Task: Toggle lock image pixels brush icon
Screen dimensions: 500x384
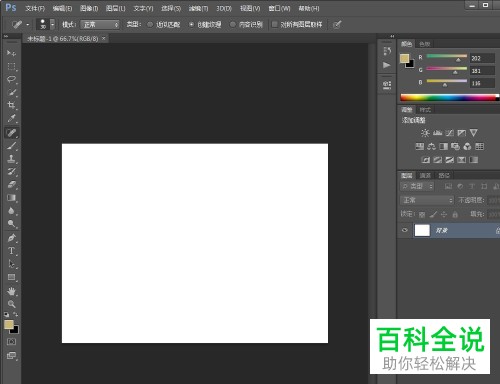Action: (x=433, y=215)
